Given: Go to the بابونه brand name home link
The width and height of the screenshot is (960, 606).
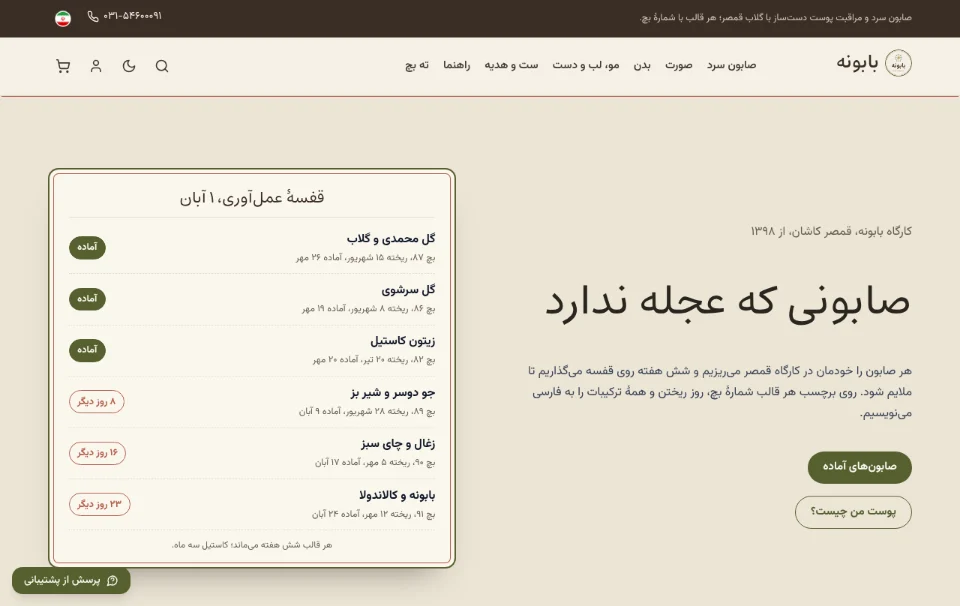Looking at the screenshot, I should click(857, 62).
